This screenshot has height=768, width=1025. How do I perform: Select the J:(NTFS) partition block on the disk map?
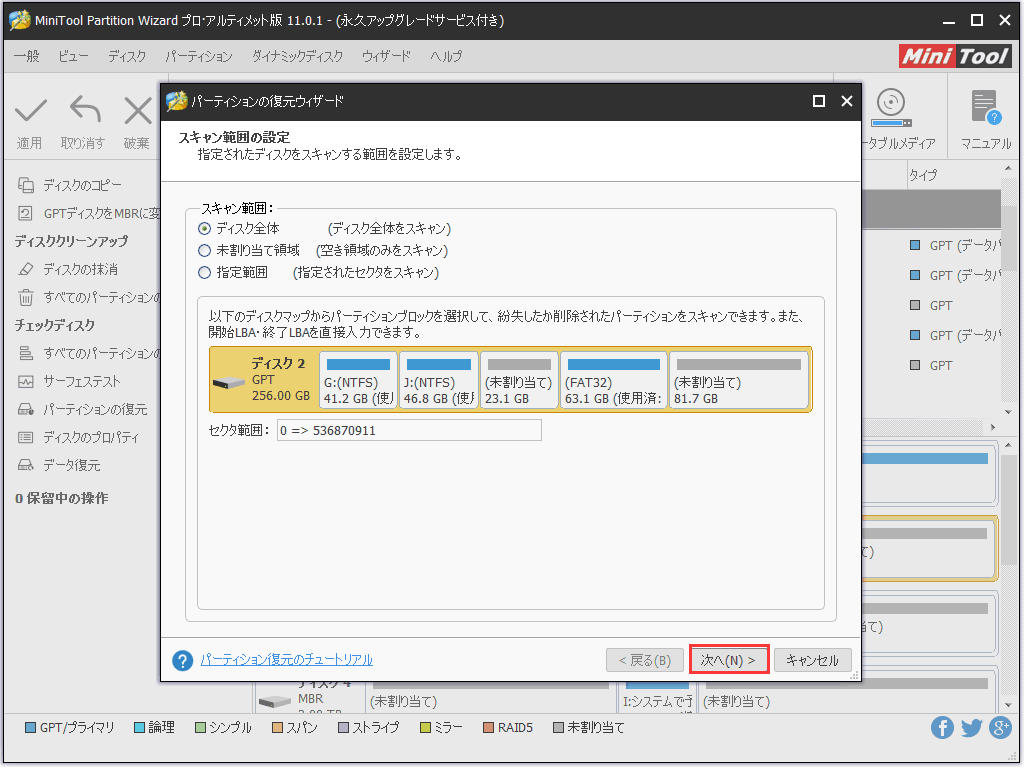[437, 380]
